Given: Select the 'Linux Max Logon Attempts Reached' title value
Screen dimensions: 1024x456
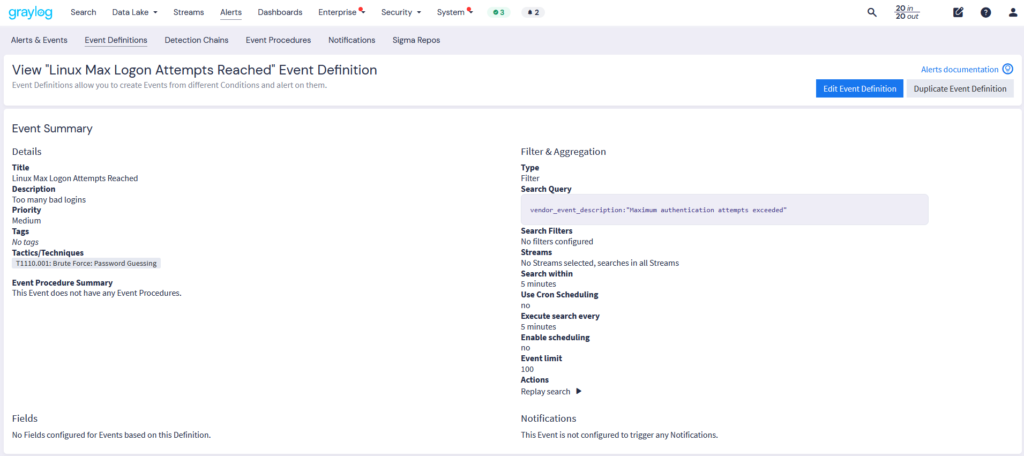Looking at the screenshot, I should point(75,178).
